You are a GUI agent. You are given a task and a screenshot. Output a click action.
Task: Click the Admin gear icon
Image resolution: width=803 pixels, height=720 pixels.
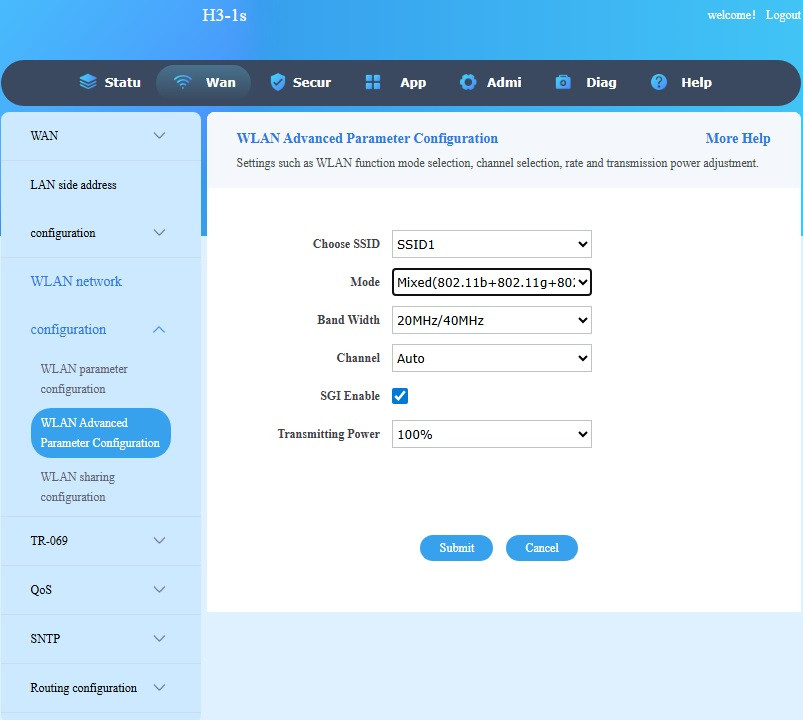click(468, 82)
